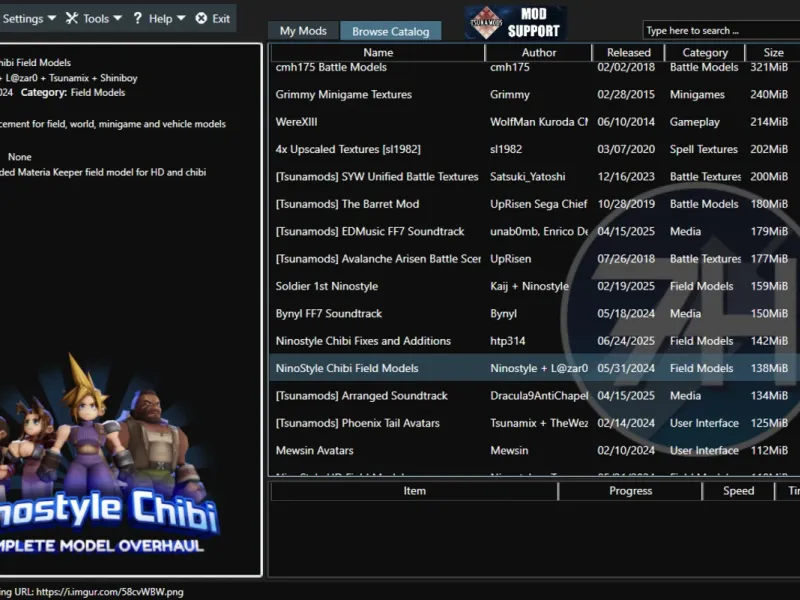Click the Tsunamods Mod Support banner
The width and height of the screenshot is (800, 600).
point(515,22)
